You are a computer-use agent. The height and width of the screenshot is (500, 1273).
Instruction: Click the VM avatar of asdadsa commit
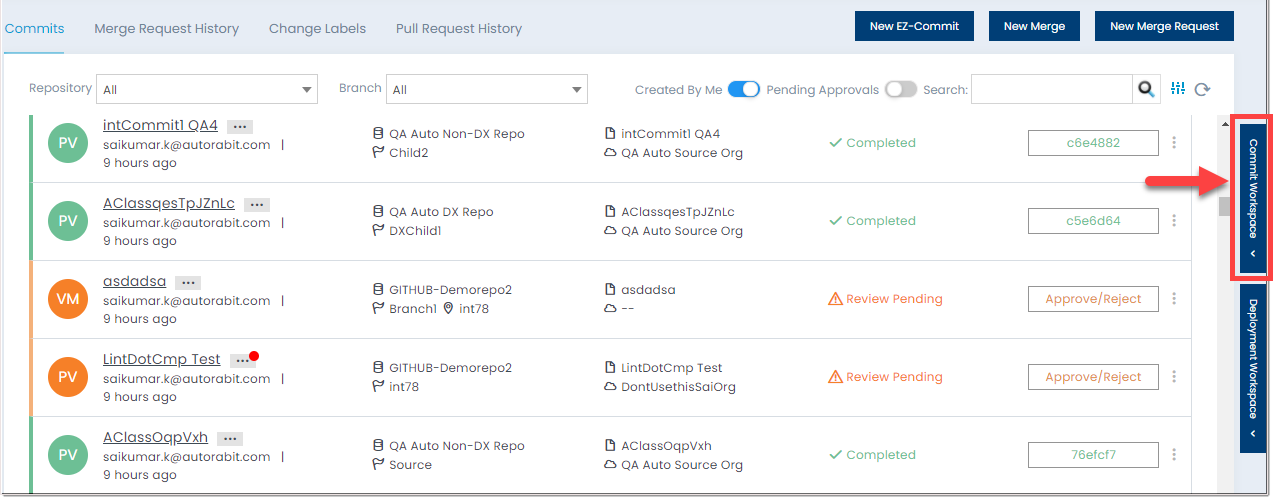pos(68,299)
